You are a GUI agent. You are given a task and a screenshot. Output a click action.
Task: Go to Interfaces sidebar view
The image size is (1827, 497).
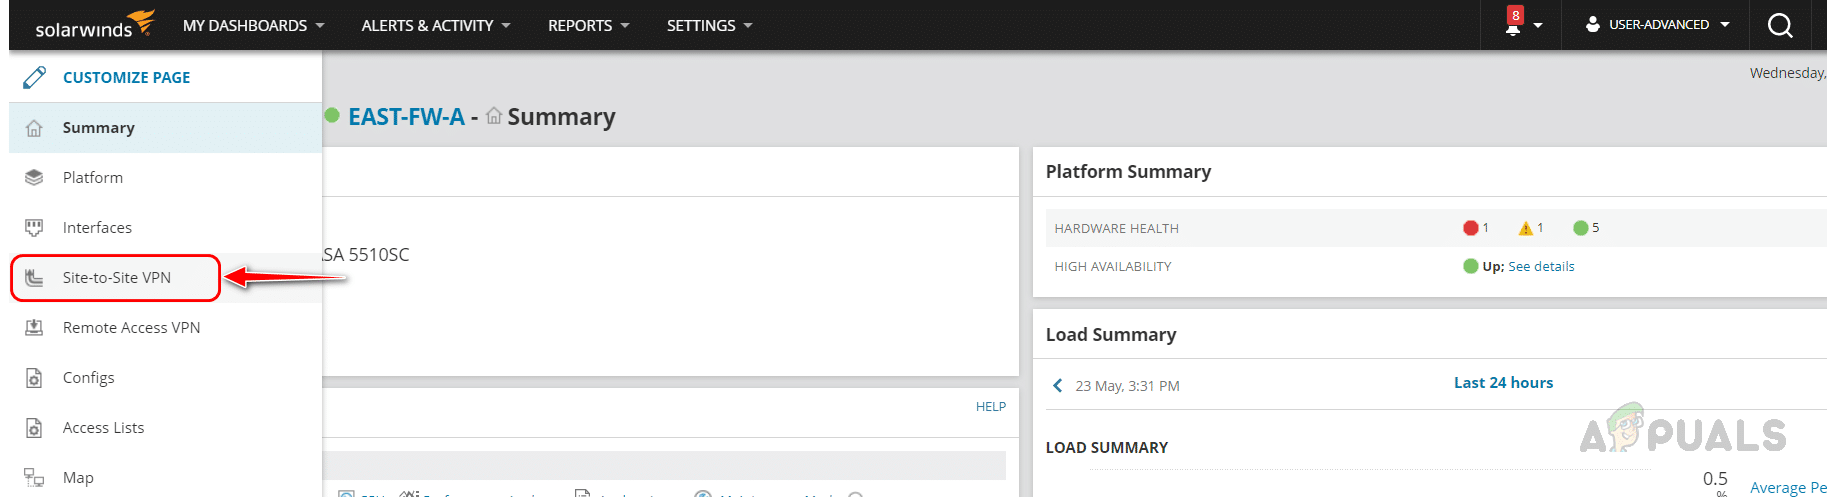coord(97,228)
